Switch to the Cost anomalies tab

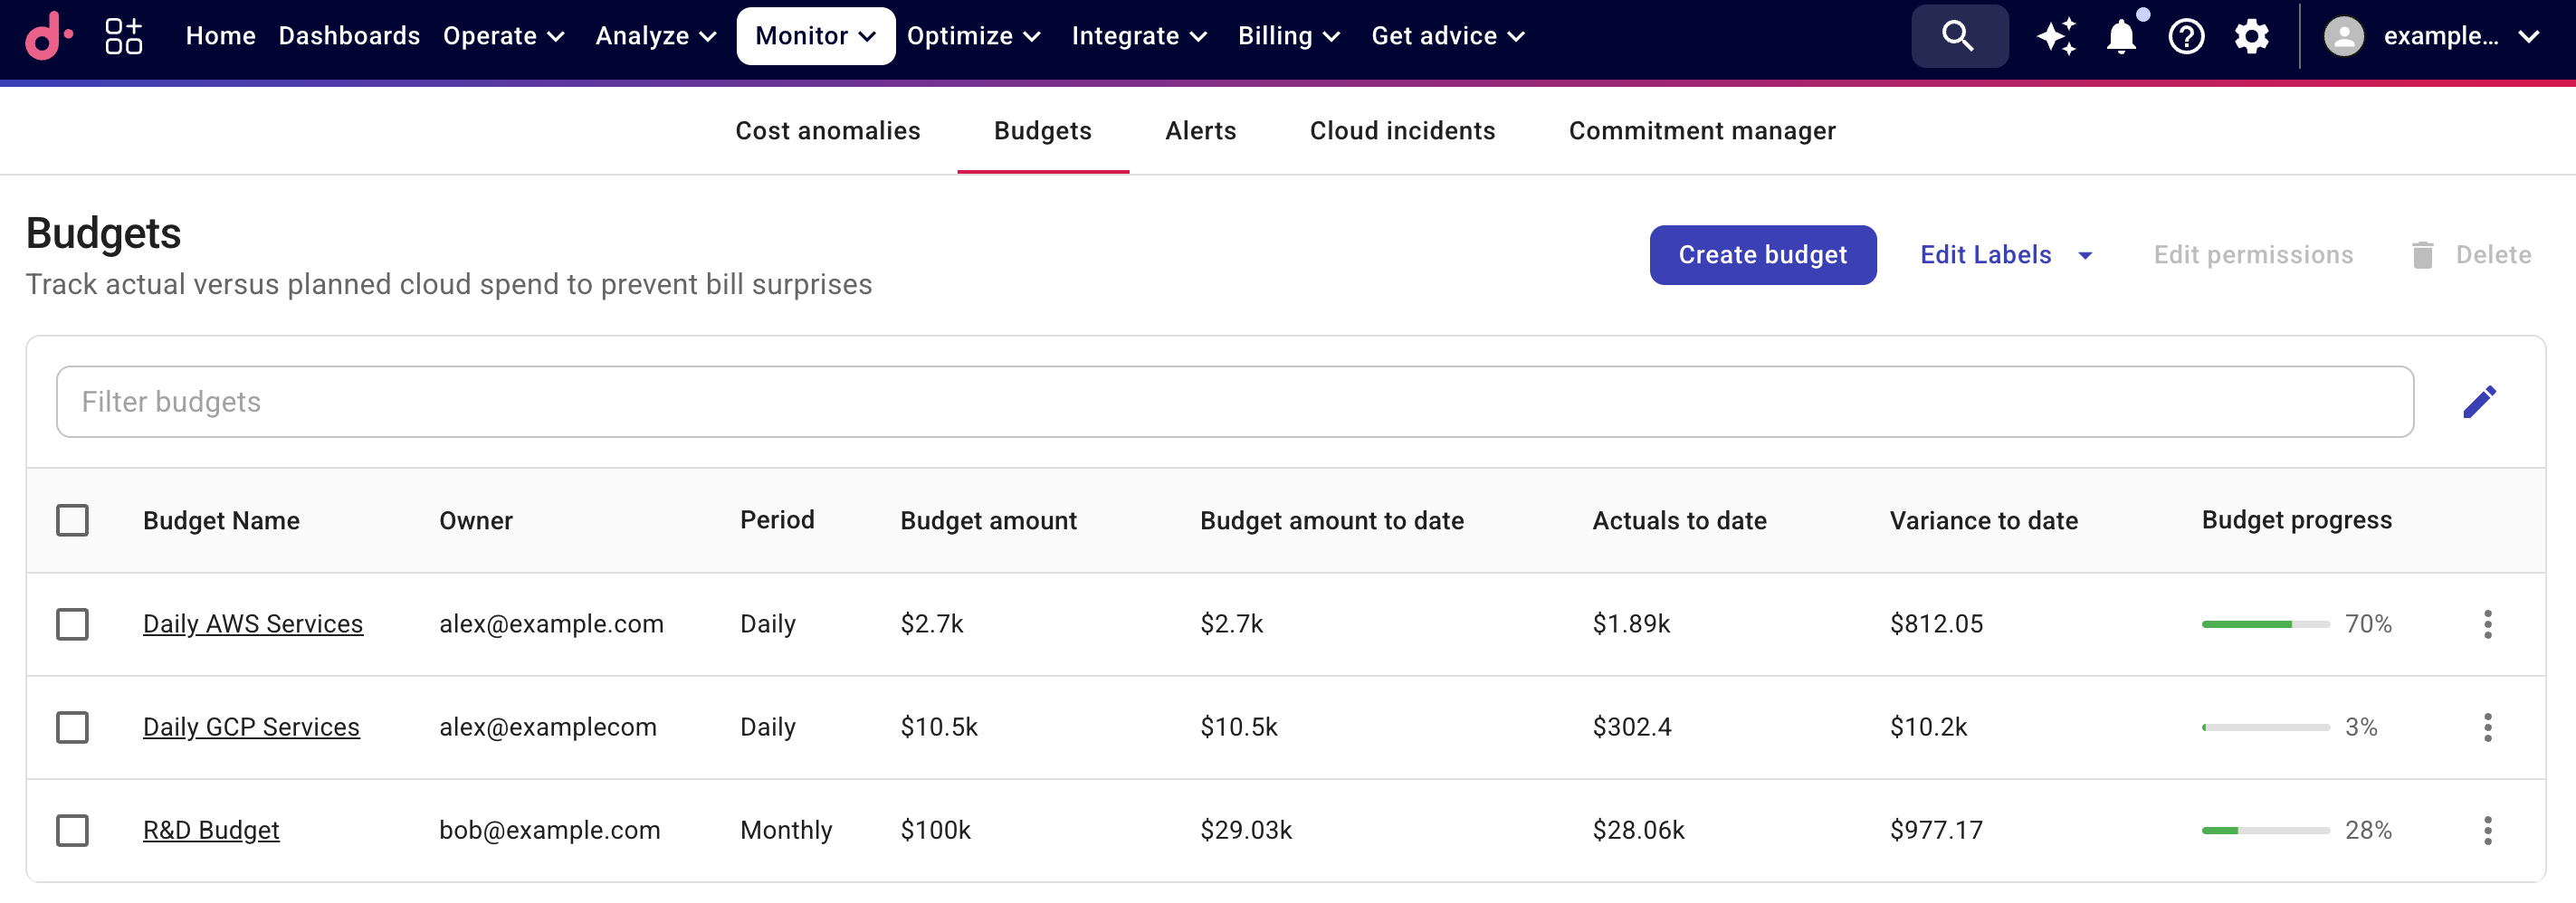pos(828,131)
